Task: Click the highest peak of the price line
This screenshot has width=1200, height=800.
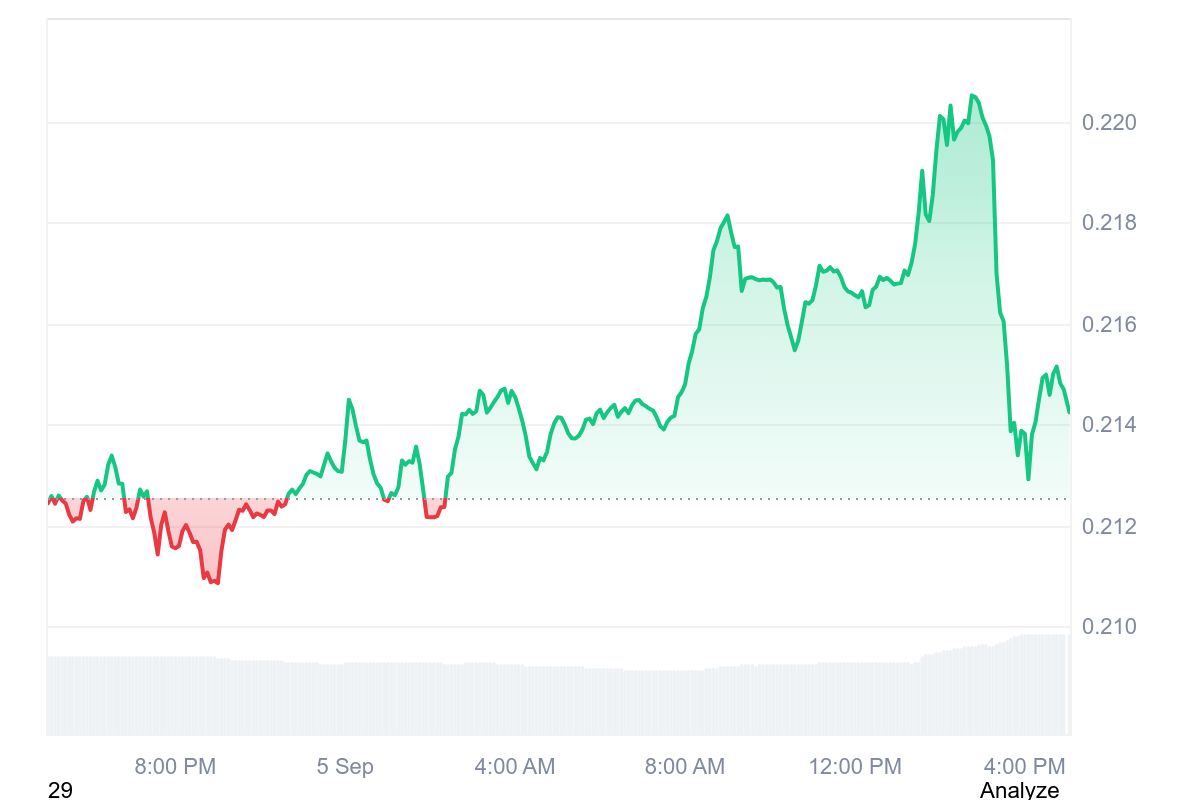Action: click(973, 96)
